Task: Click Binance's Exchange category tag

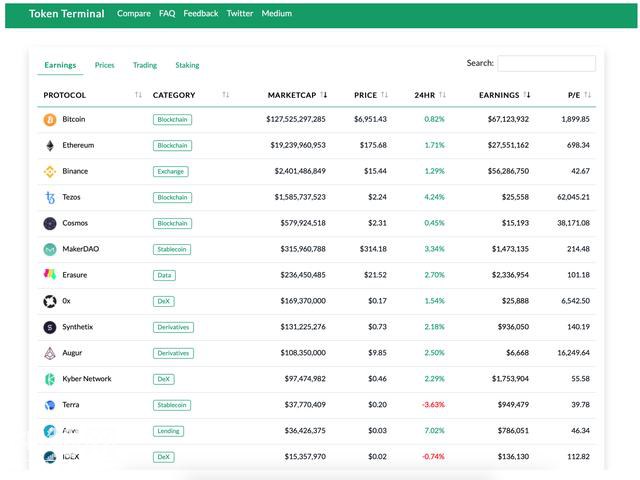Action: [x=171, y=171]
